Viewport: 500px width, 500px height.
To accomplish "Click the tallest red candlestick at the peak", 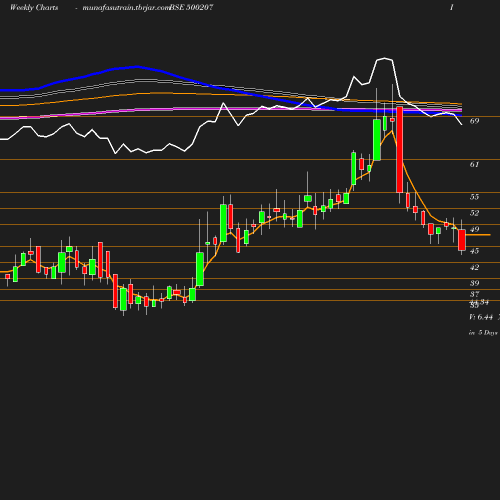I will point(399,150).
